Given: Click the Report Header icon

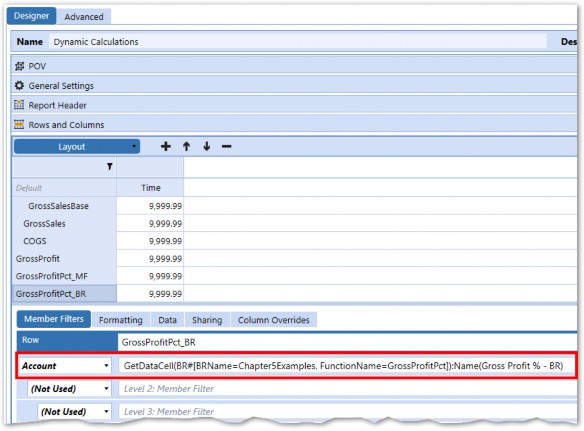Looking at the screenshot, I should 19,105.
